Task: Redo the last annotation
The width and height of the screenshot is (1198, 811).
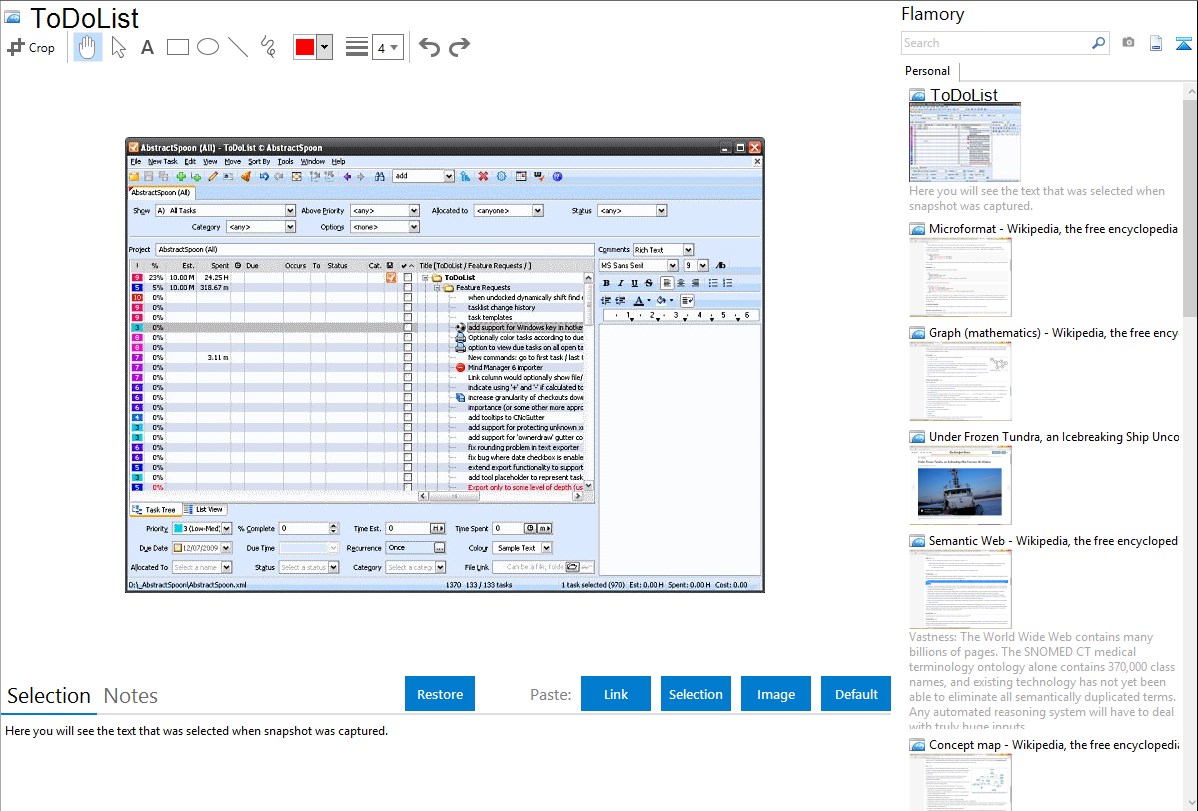Action: pos(459,47)
